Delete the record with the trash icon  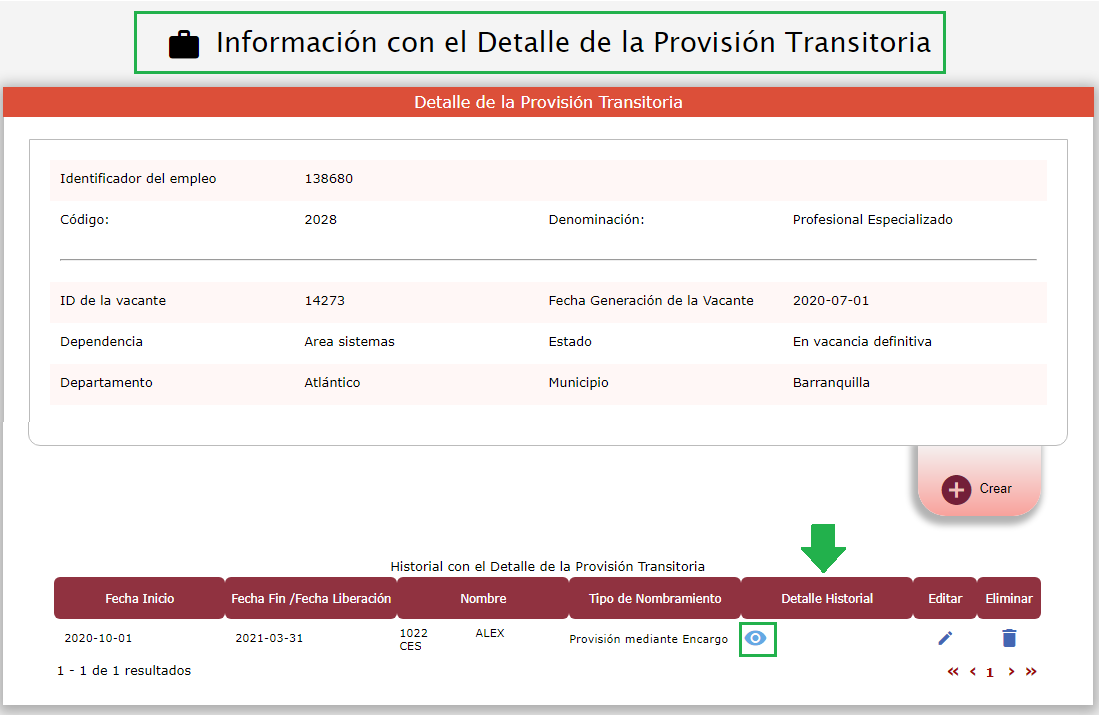(1009, 638)
